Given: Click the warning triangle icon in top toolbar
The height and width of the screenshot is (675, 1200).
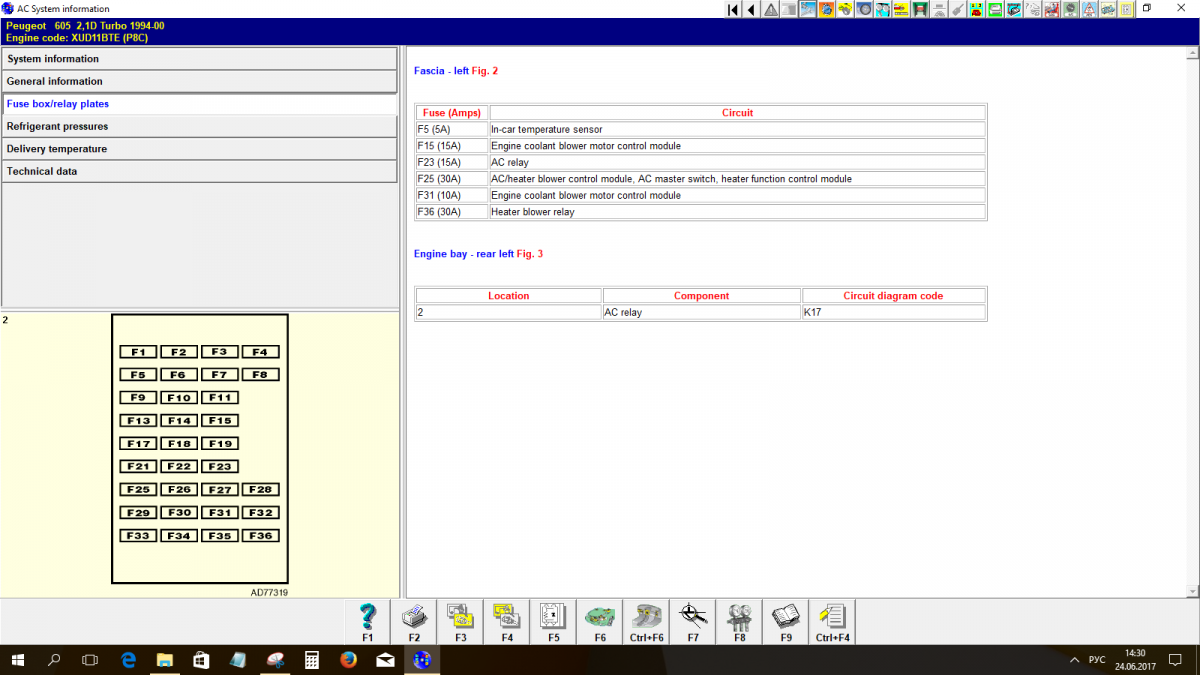Looking at the screenshot, I should (x=771, y=9).
